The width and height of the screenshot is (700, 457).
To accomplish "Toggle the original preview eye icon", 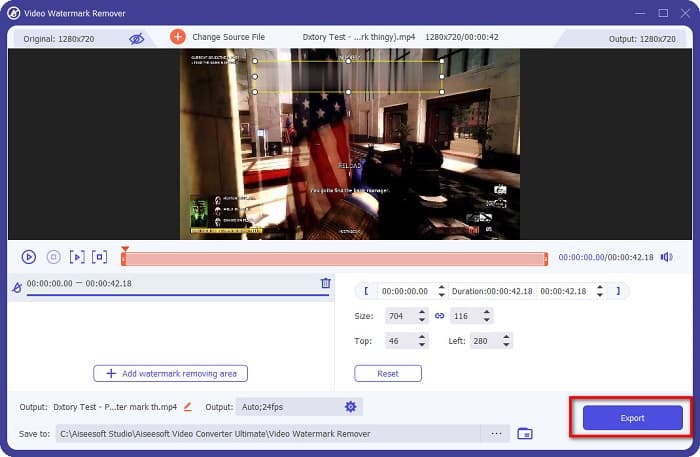I will click(137, 39).
